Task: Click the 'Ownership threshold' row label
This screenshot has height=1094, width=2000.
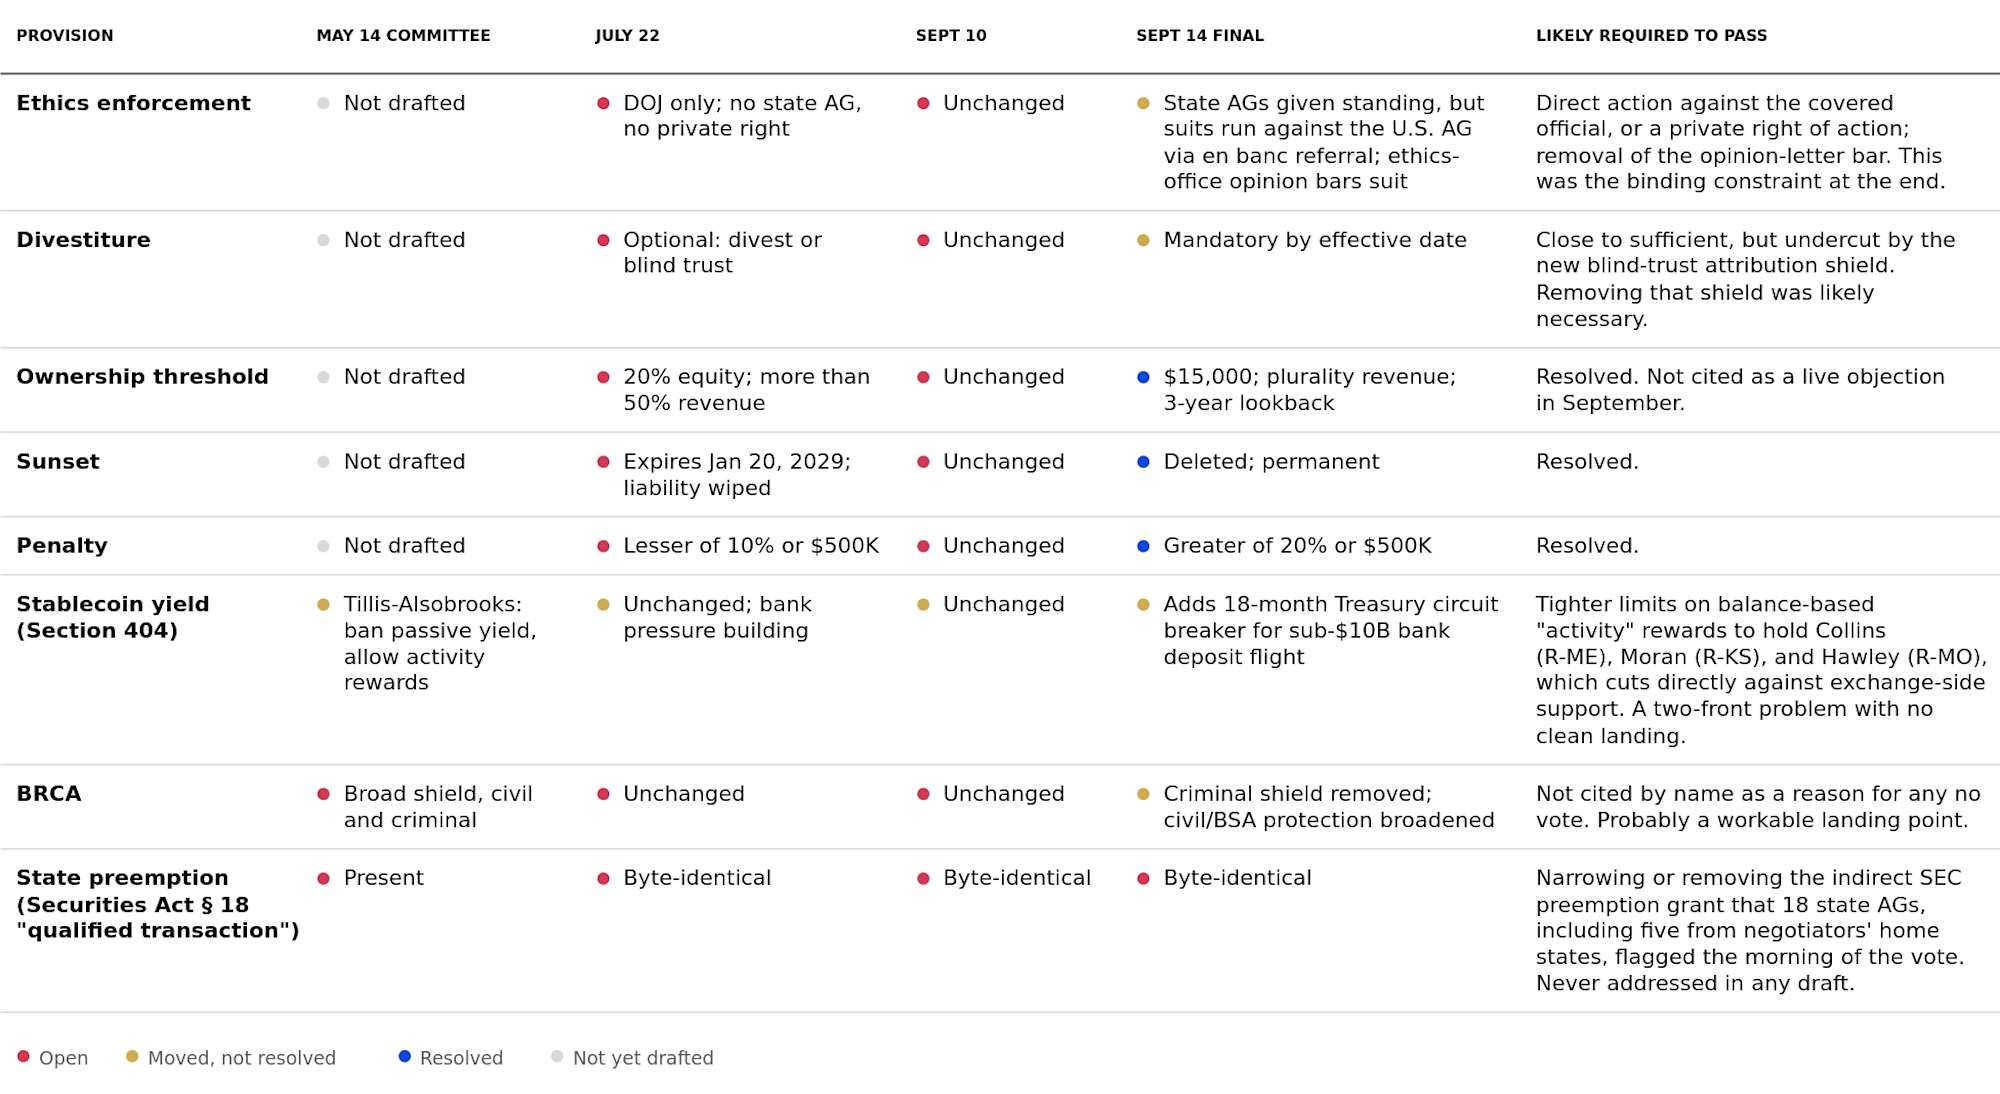Action: [x=142, y=376]
